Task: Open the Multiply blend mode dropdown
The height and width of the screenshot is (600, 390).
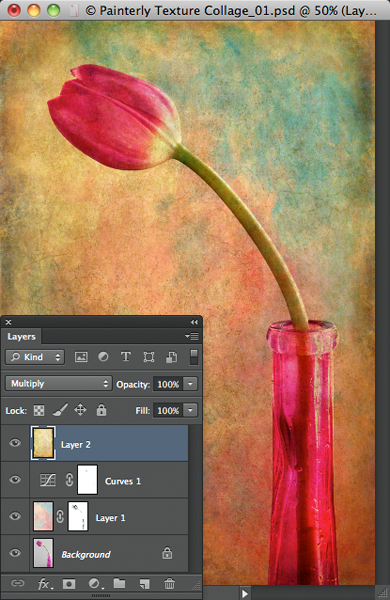Action: point(59,383)
